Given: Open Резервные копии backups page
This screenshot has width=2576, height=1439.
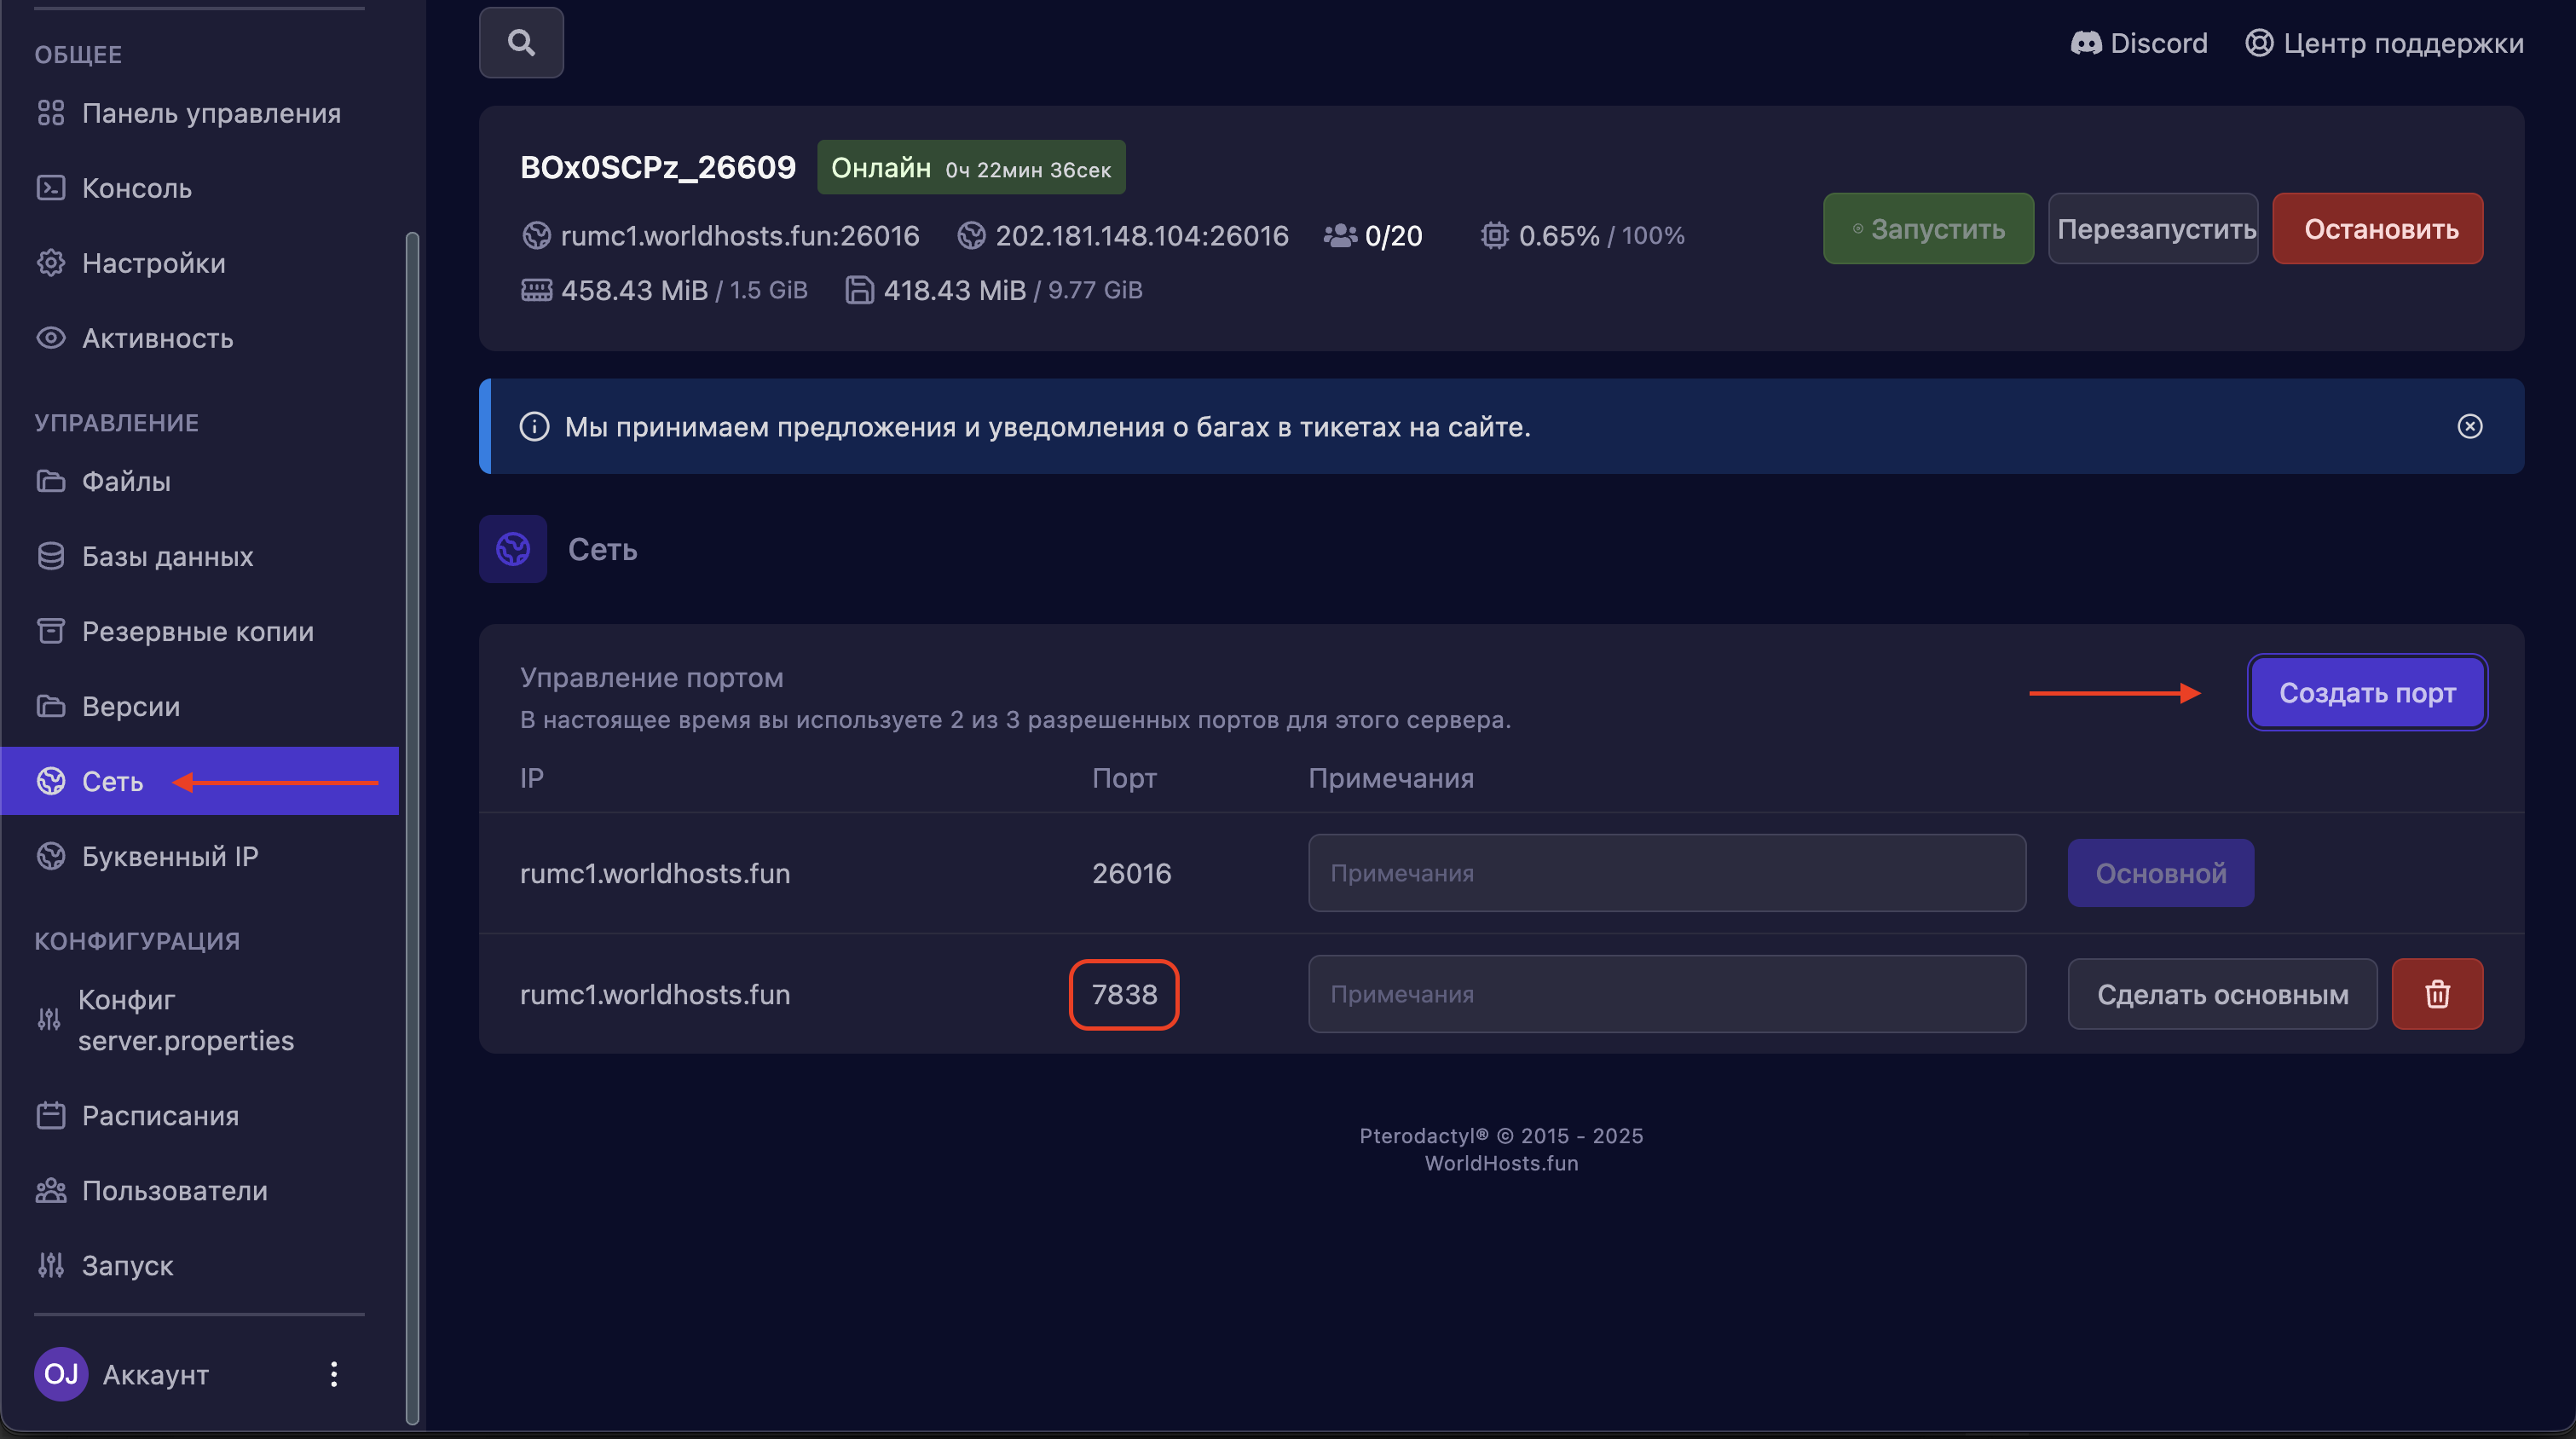Looking at the screenshot, I should coord(197,631).
